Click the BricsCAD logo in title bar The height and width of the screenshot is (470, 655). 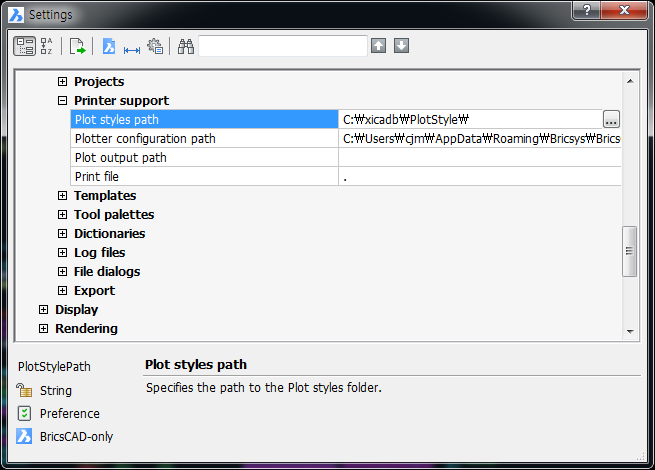point(16,15)
